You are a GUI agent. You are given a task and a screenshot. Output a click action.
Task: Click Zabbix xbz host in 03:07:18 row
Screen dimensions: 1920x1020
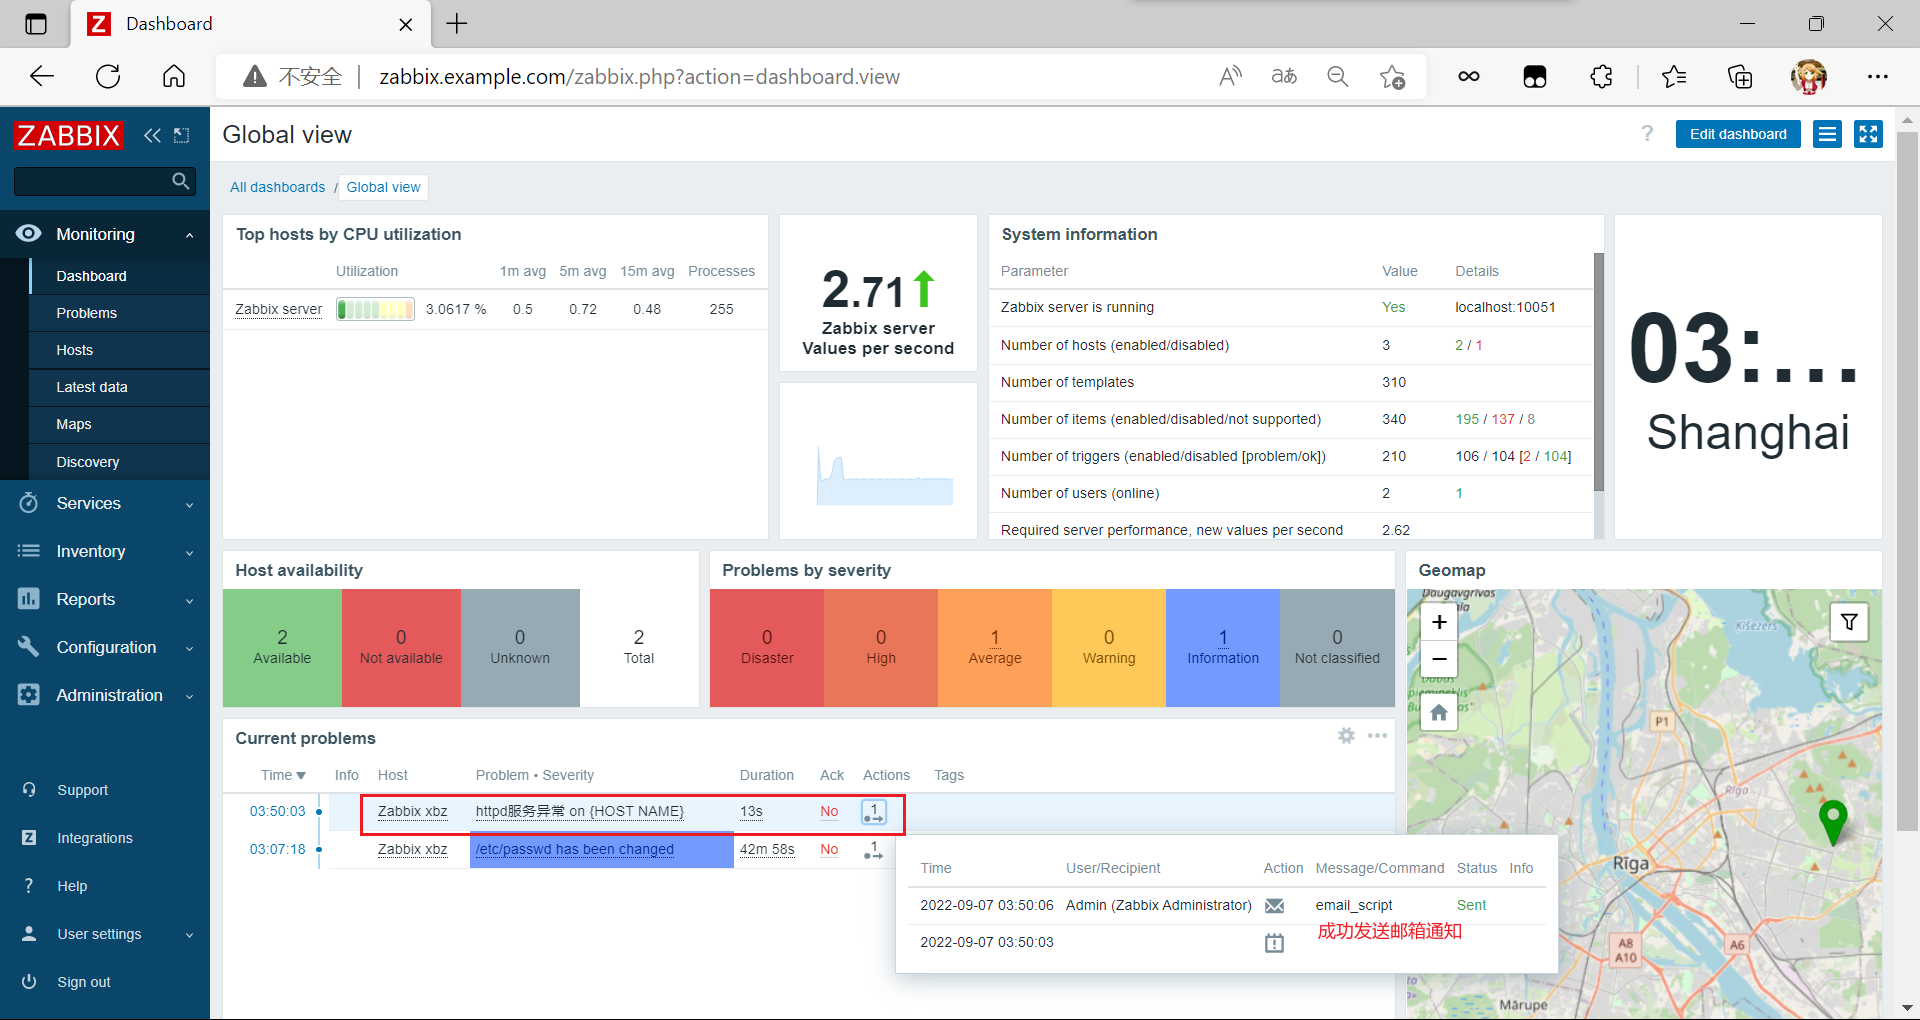412,849
